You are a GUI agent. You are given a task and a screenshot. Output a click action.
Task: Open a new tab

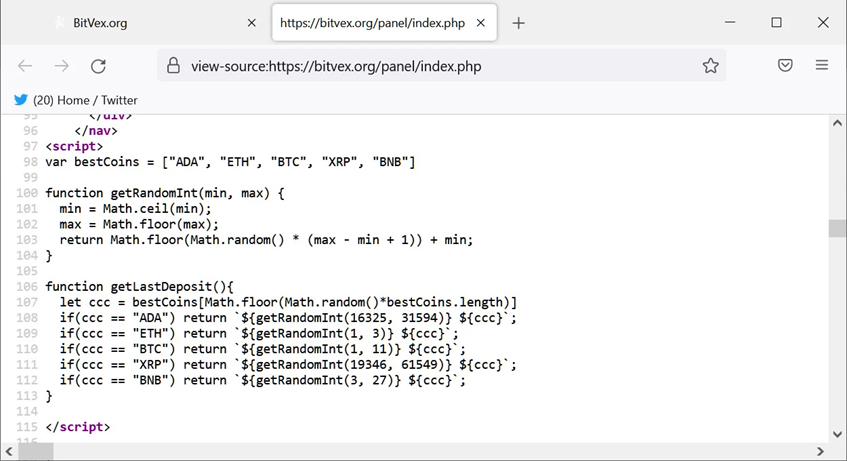[518, 23]
